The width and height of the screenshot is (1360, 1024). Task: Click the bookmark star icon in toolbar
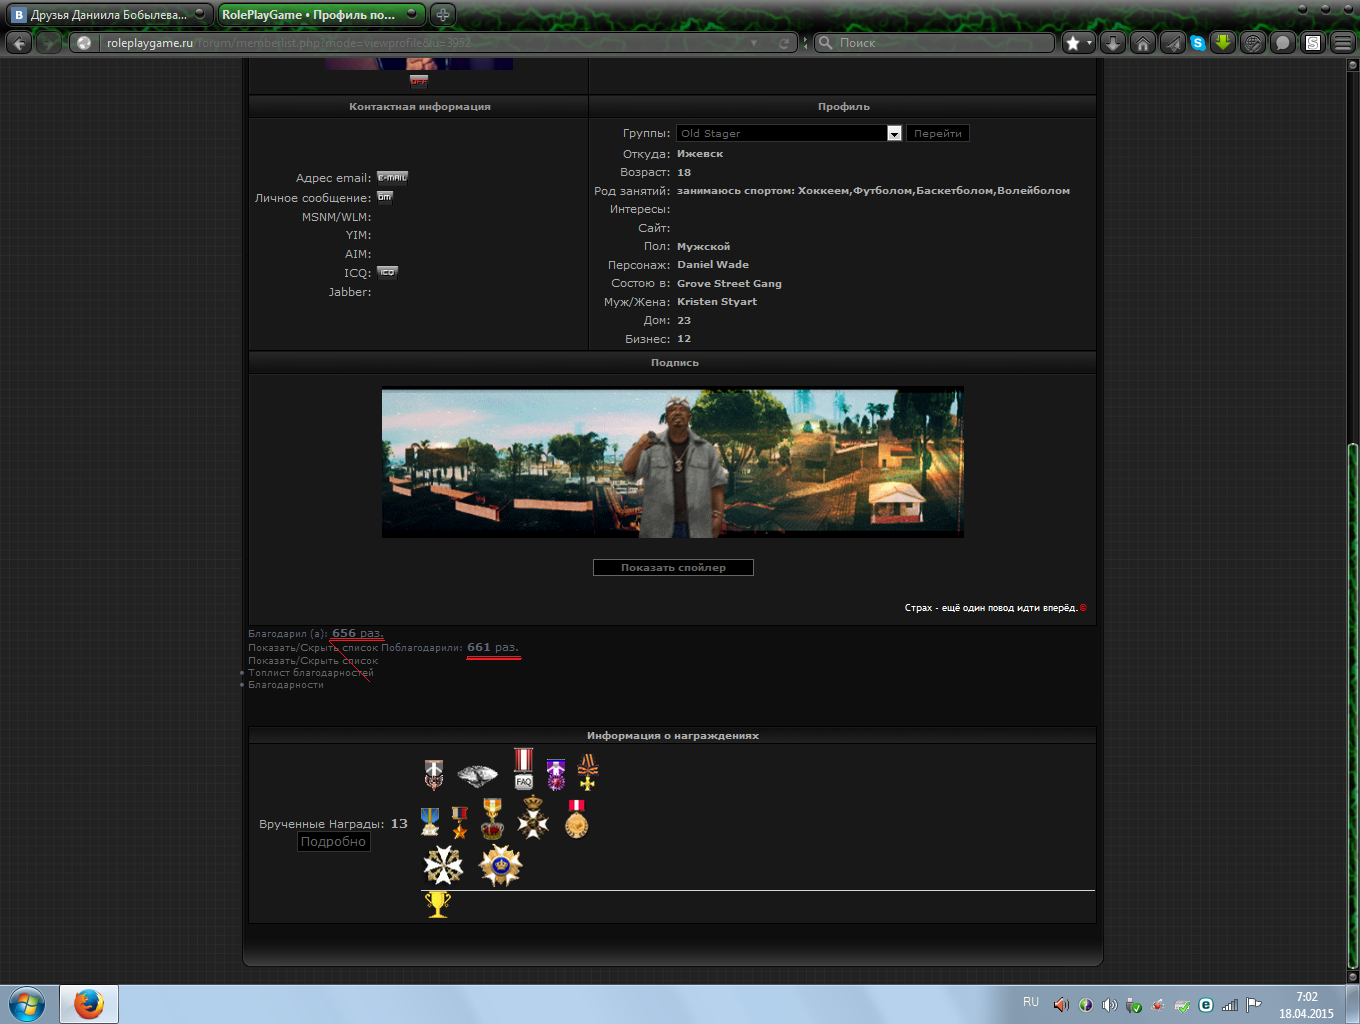point(1072,42)
